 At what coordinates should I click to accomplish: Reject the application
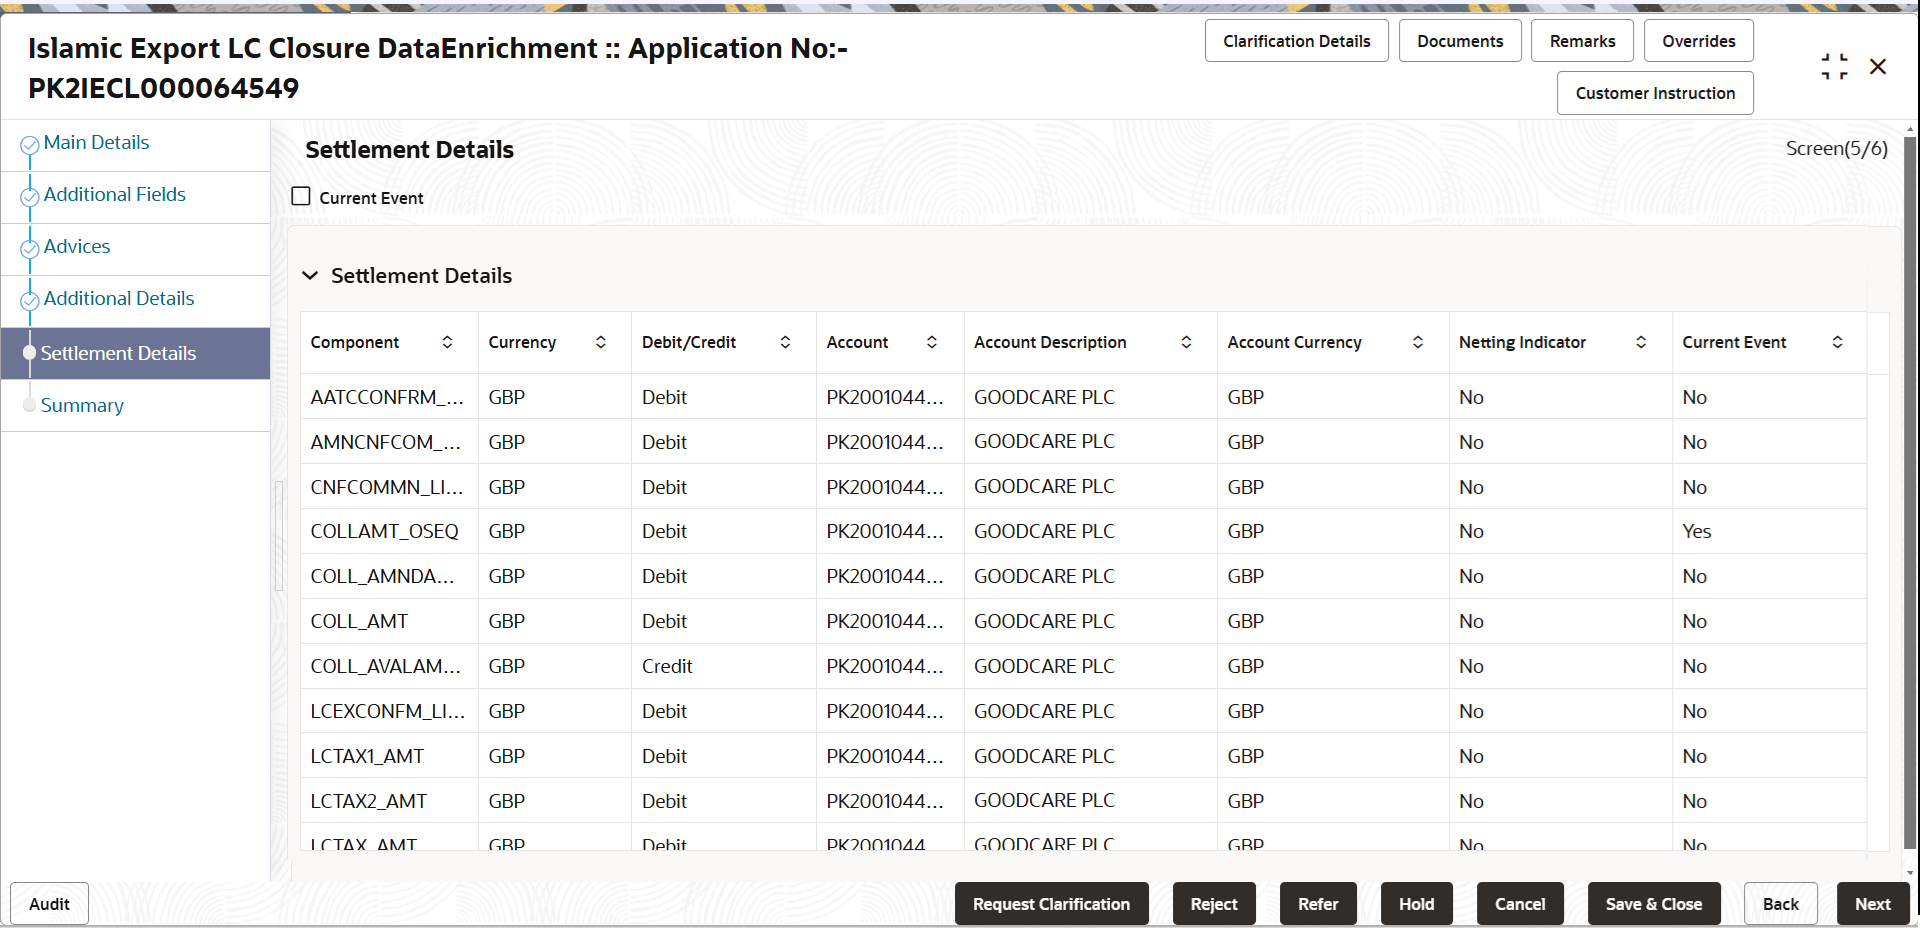[1214, 904]
